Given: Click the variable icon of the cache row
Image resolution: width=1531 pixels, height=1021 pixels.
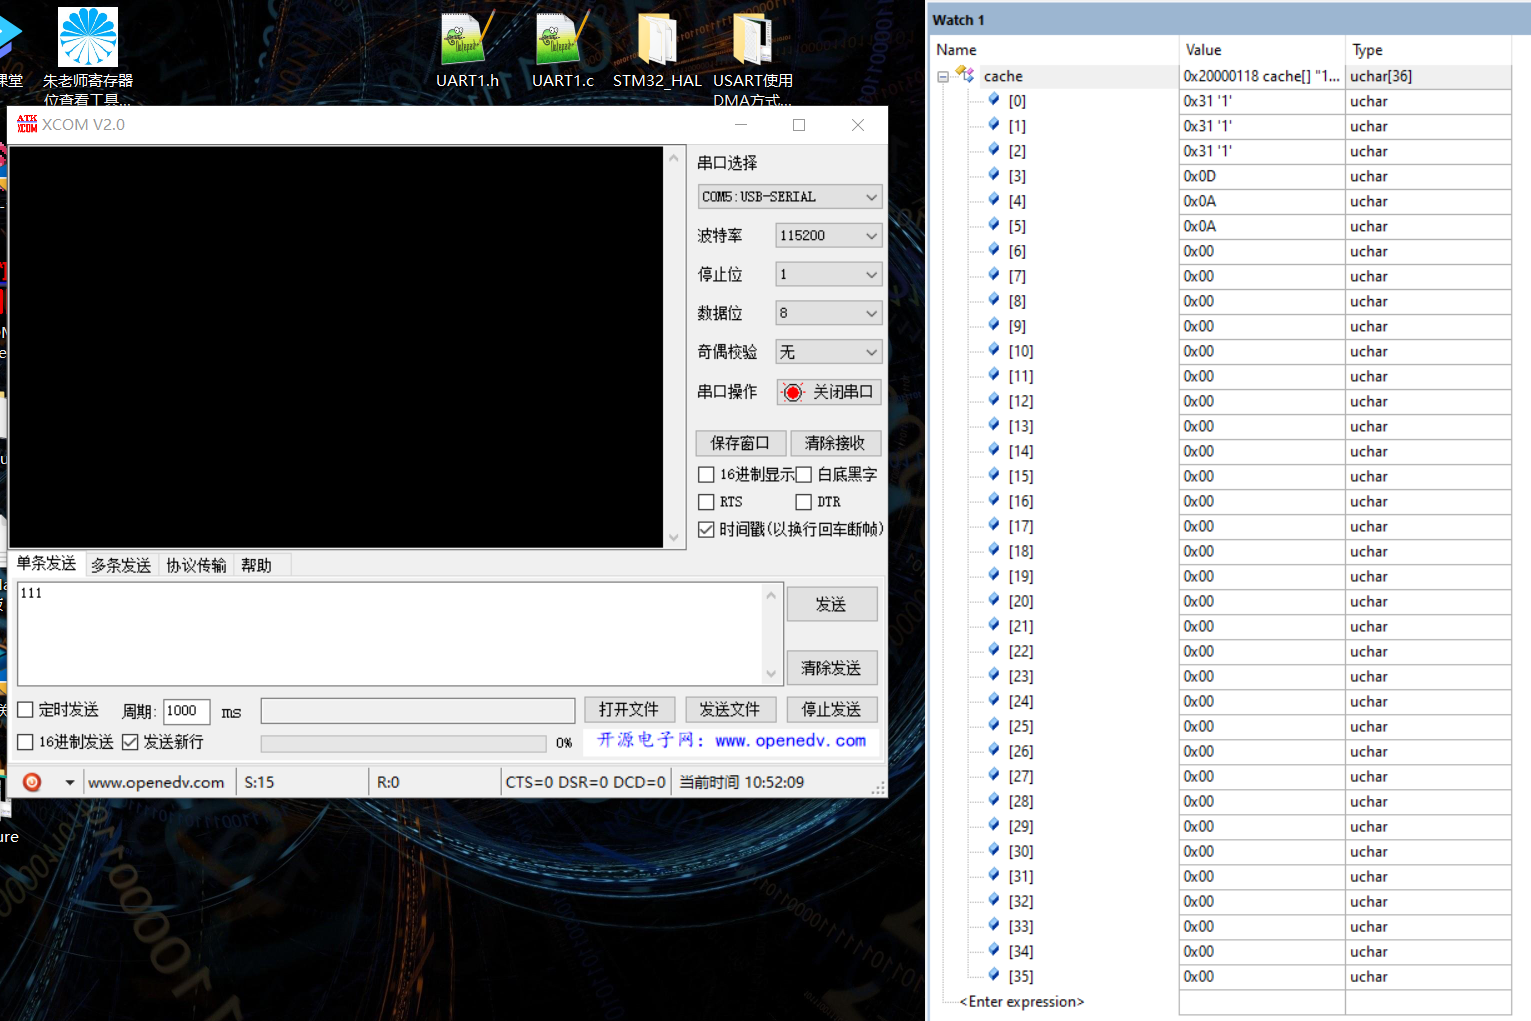Looking at the screenshot, I should [964, 74].
